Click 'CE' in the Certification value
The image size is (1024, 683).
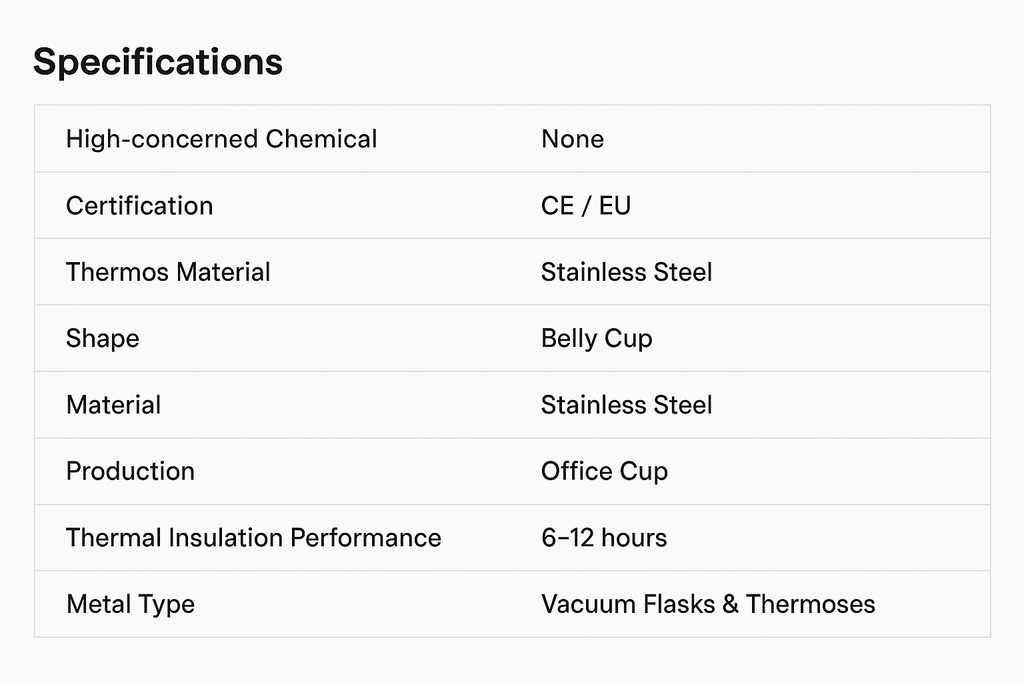tap(557, 206)
